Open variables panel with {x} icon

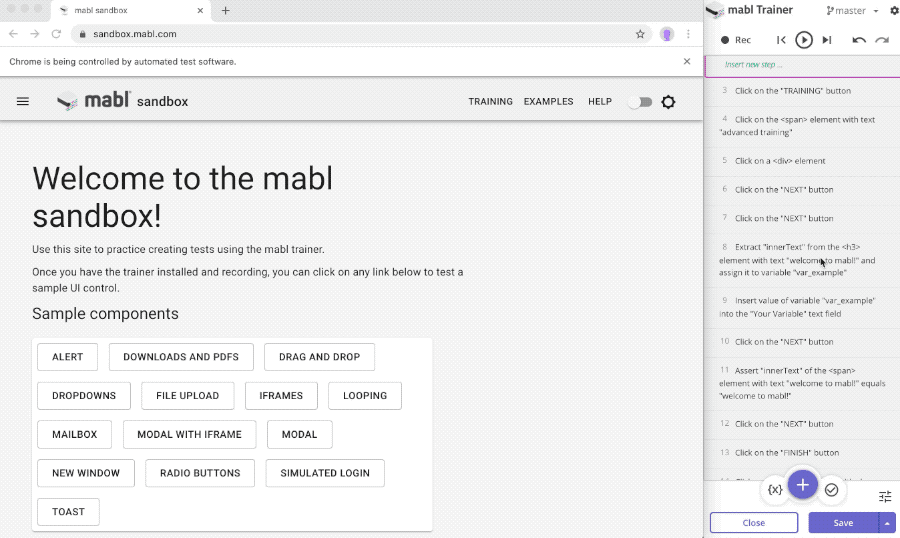tap(775, 489)
